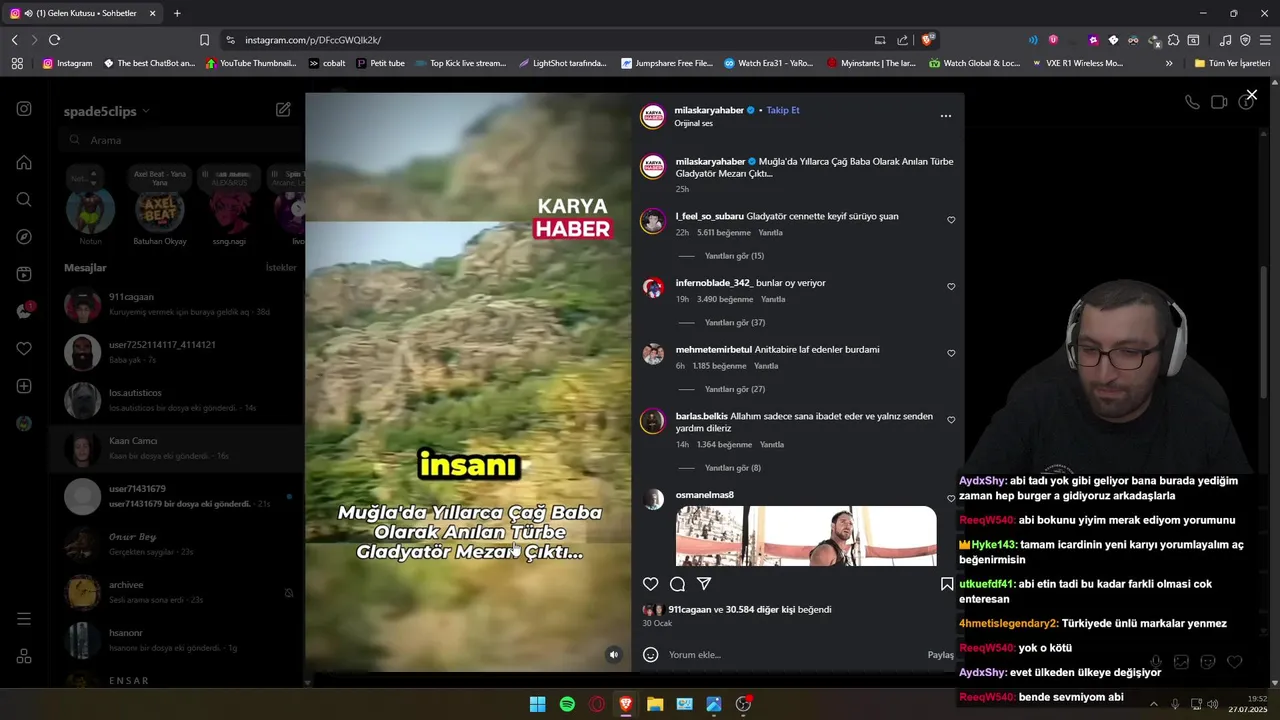Open File Explorer from taskbar
Image resolution: width=1280 pixels, height=720 pixels.
tap(655, 704)
